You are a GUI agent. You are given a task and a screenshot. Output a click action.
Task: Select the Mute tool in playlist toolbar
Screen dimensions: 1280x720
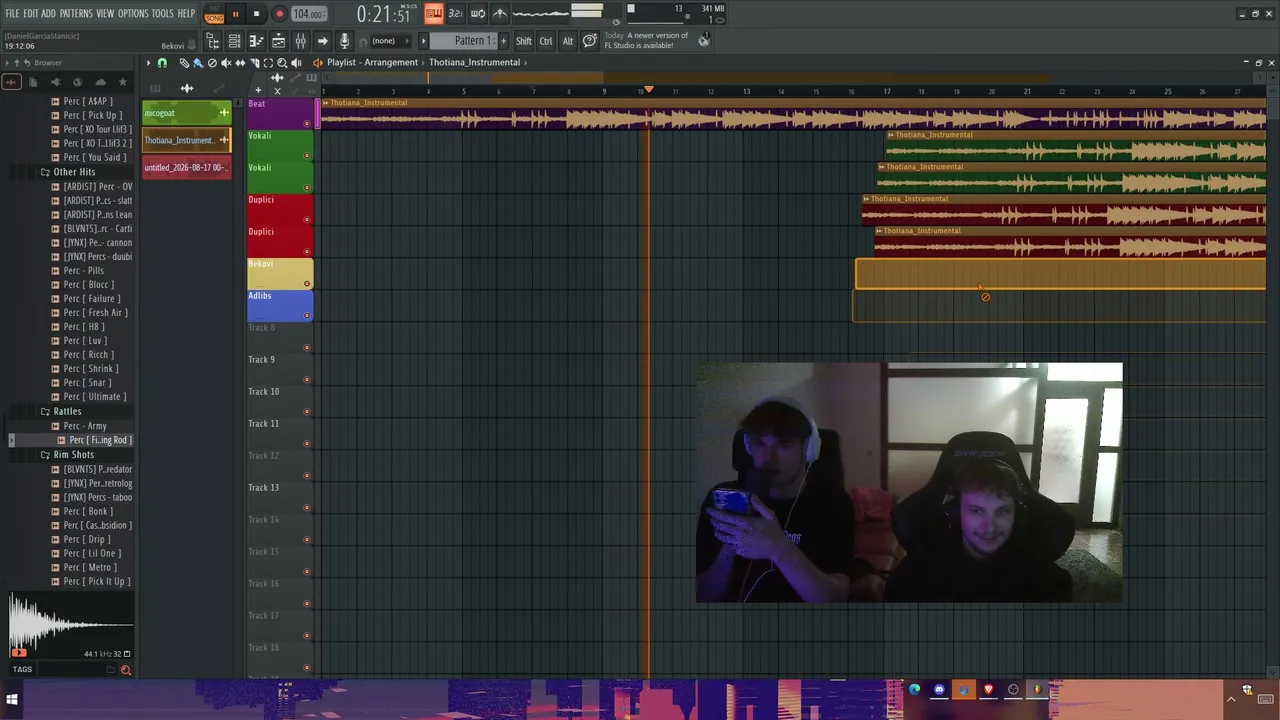(x=226, y=63)
